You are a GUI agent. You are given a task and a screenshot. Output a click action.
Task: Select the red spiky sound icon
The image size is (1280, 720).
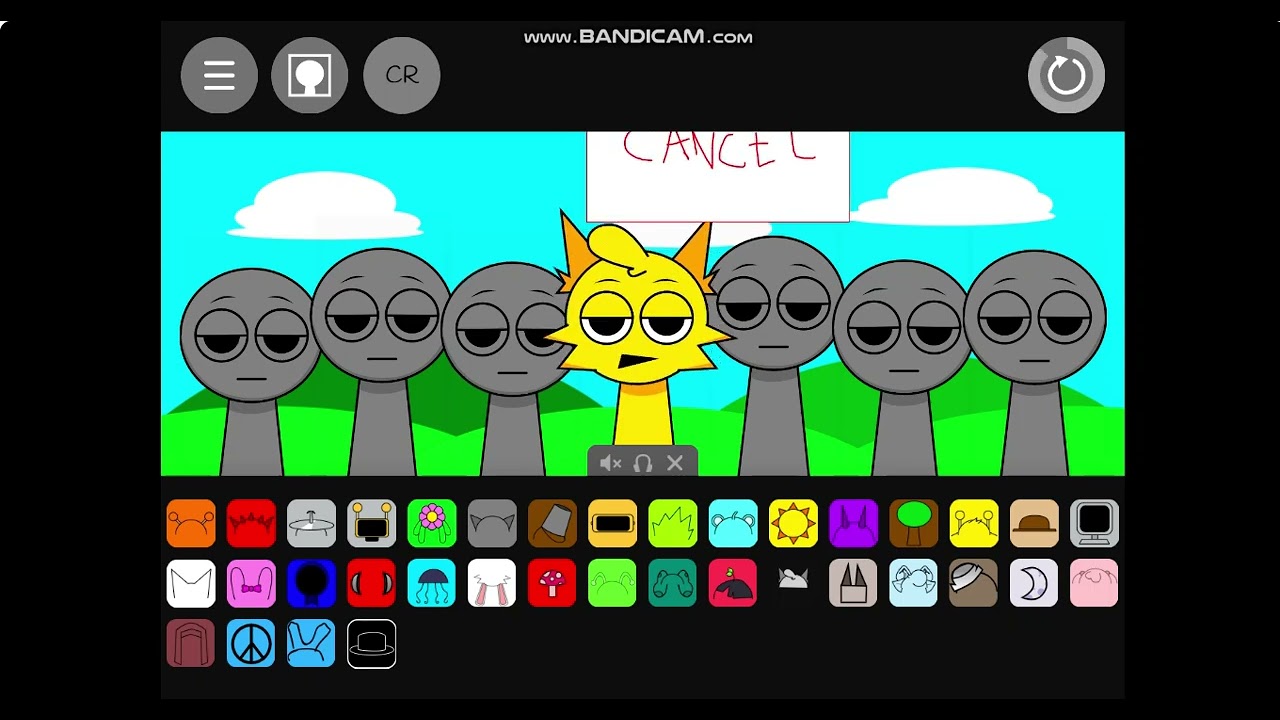pos(251,524)
